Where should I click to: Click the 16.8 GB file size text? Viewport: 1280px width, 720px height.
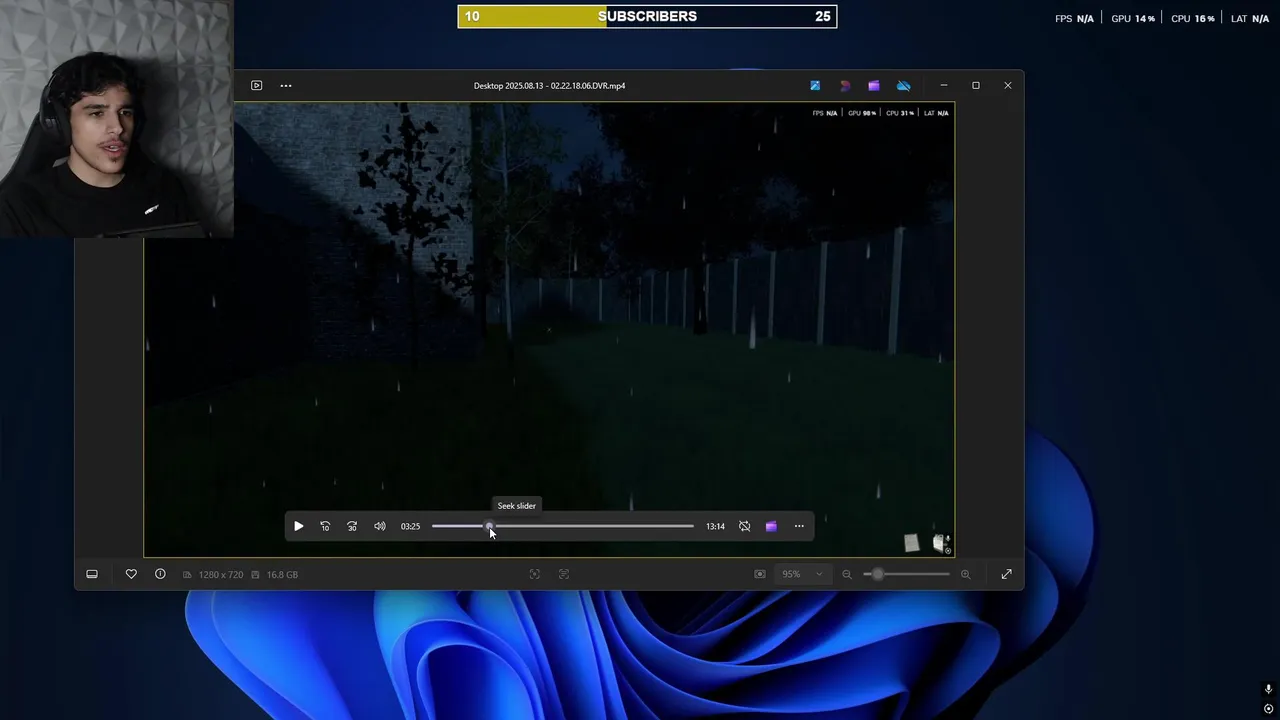click(282, 575)
